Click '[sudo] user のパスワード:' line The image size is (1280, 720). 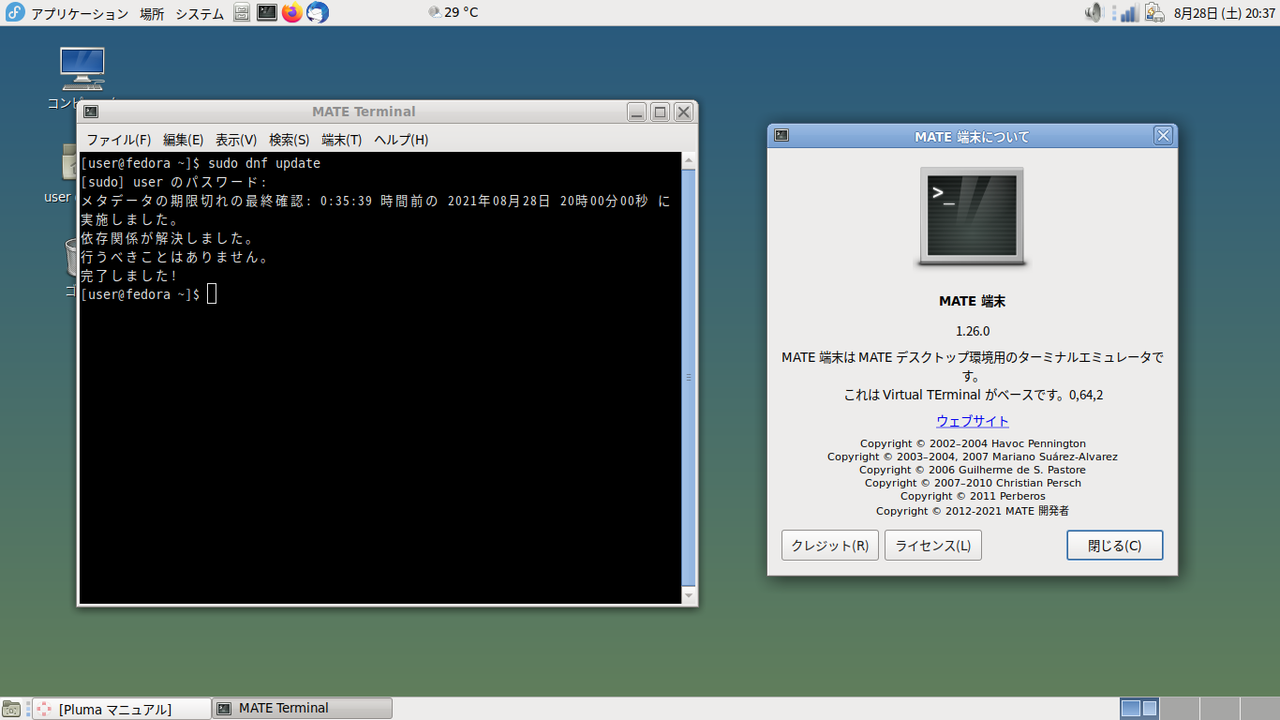pos(174,182)
